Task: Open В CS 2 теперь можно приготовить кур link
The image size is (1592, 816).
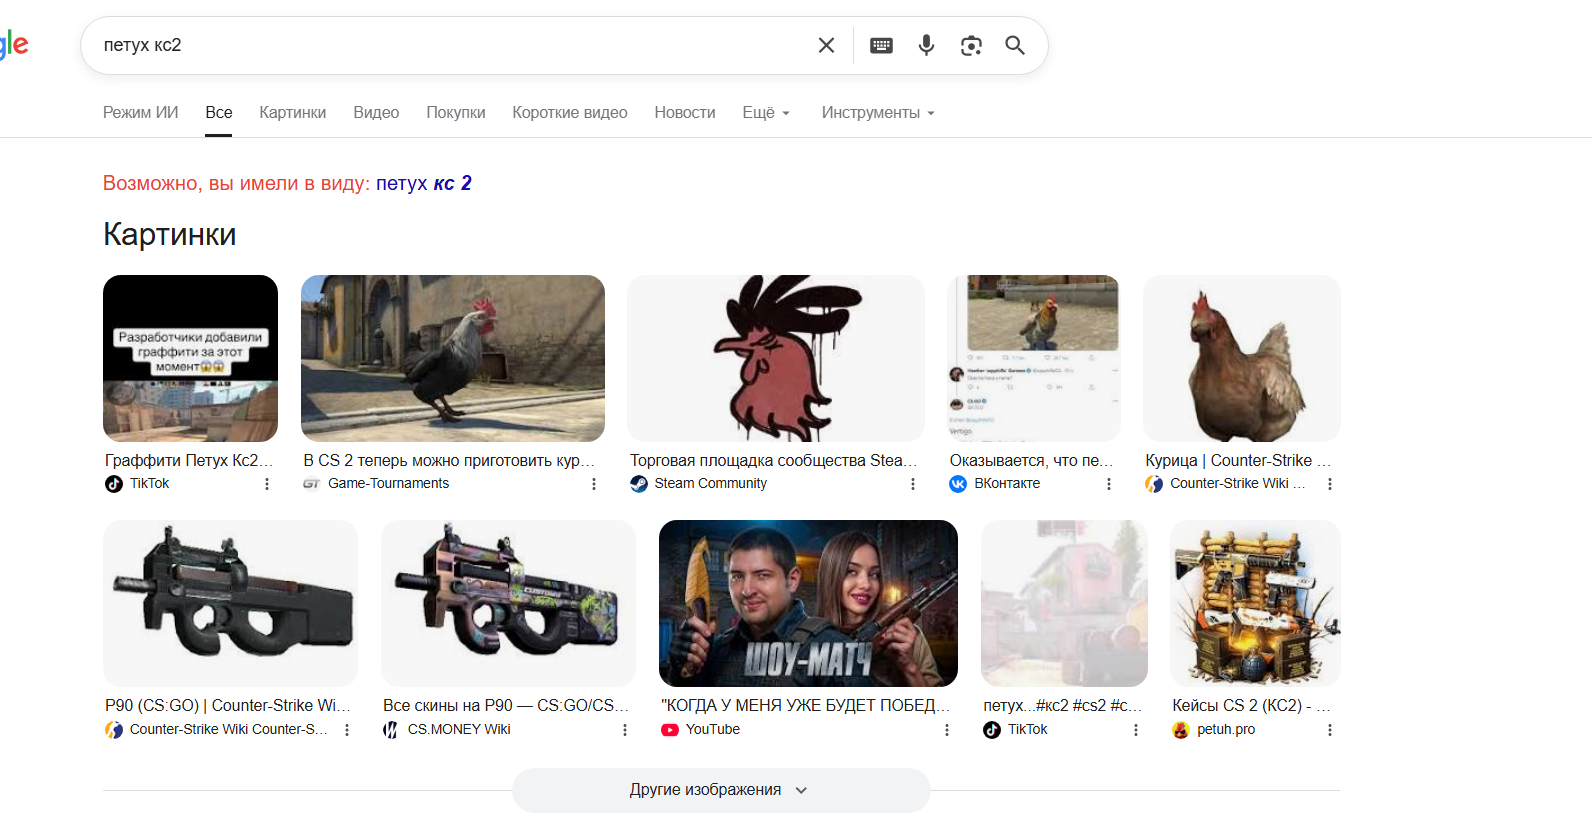Action: 449,460
